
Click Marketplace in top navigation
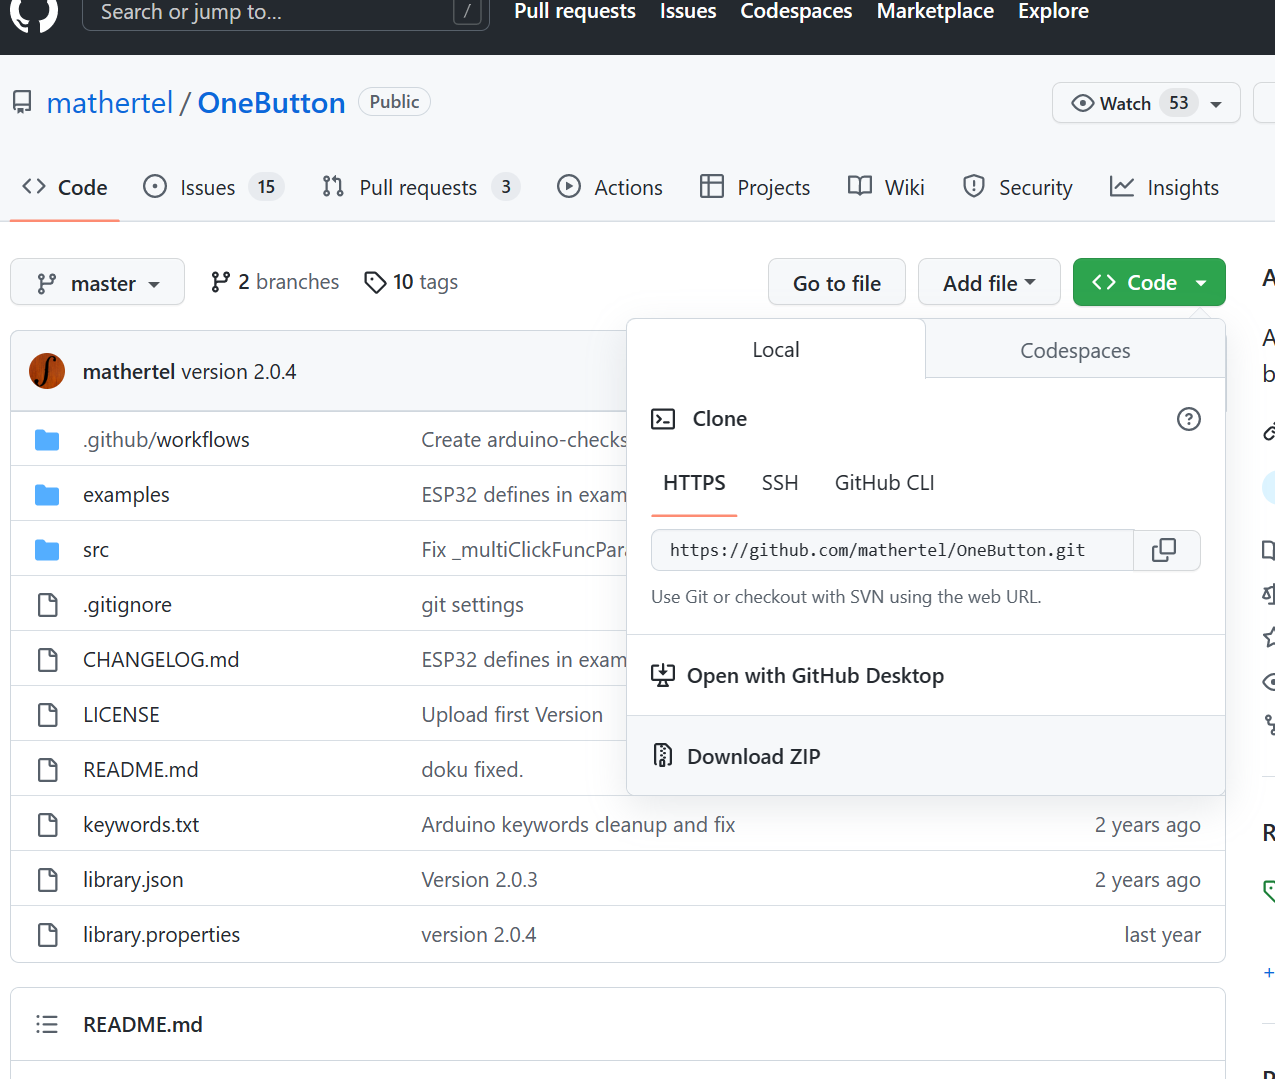(x=935, y=11)
